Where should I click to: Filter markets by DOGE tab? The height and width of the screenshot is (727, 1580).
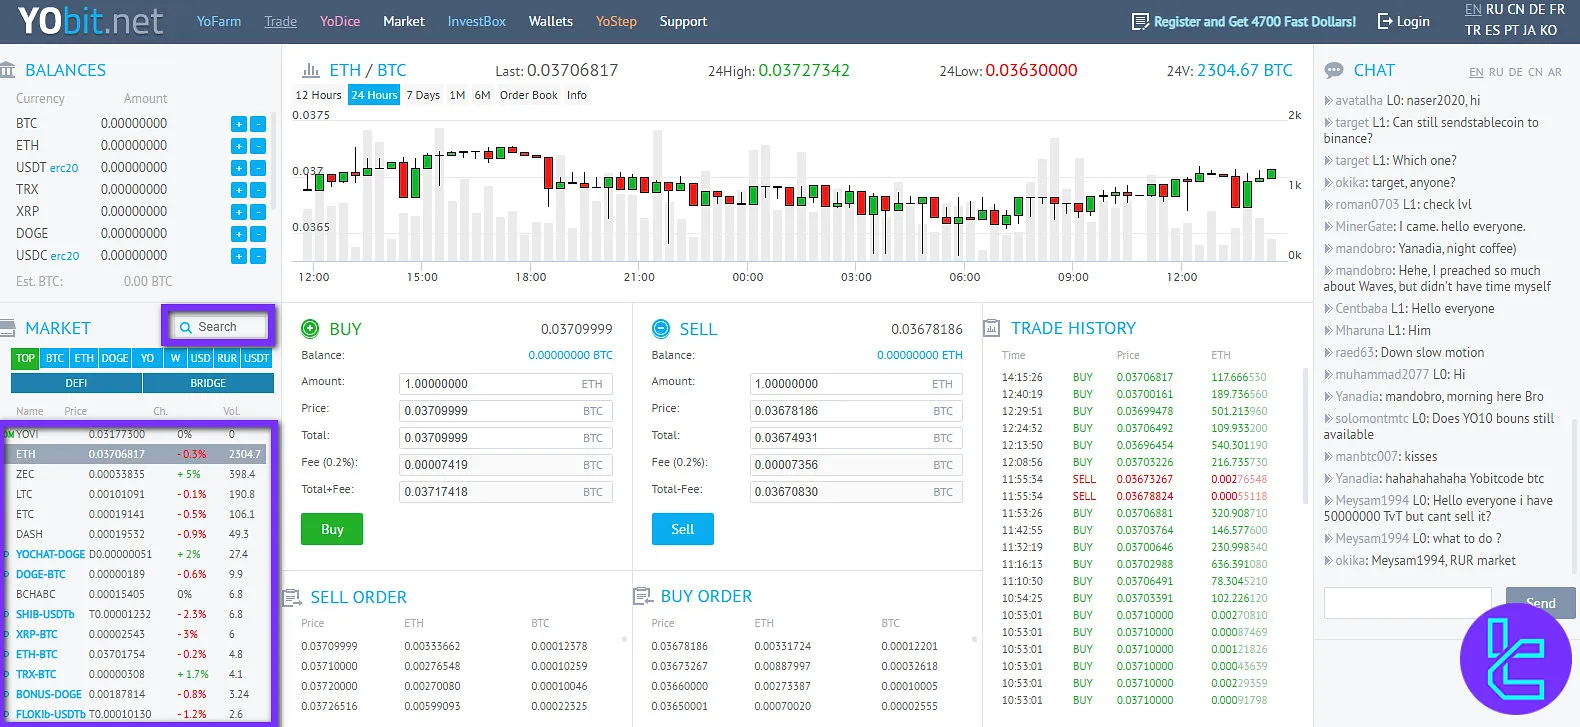(x=114, y=358)
